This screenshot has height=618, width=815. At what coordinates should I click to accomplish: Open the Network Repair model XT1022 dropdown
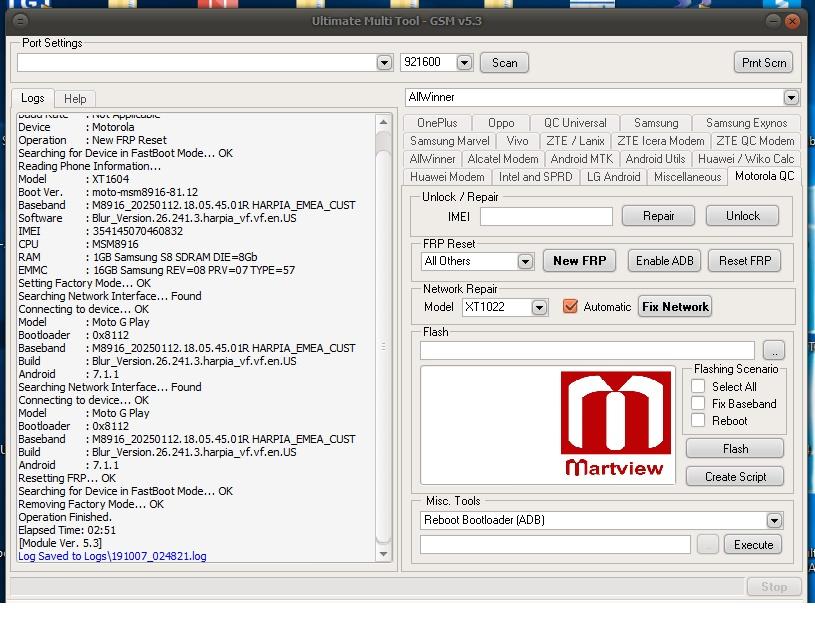(539, 307)
